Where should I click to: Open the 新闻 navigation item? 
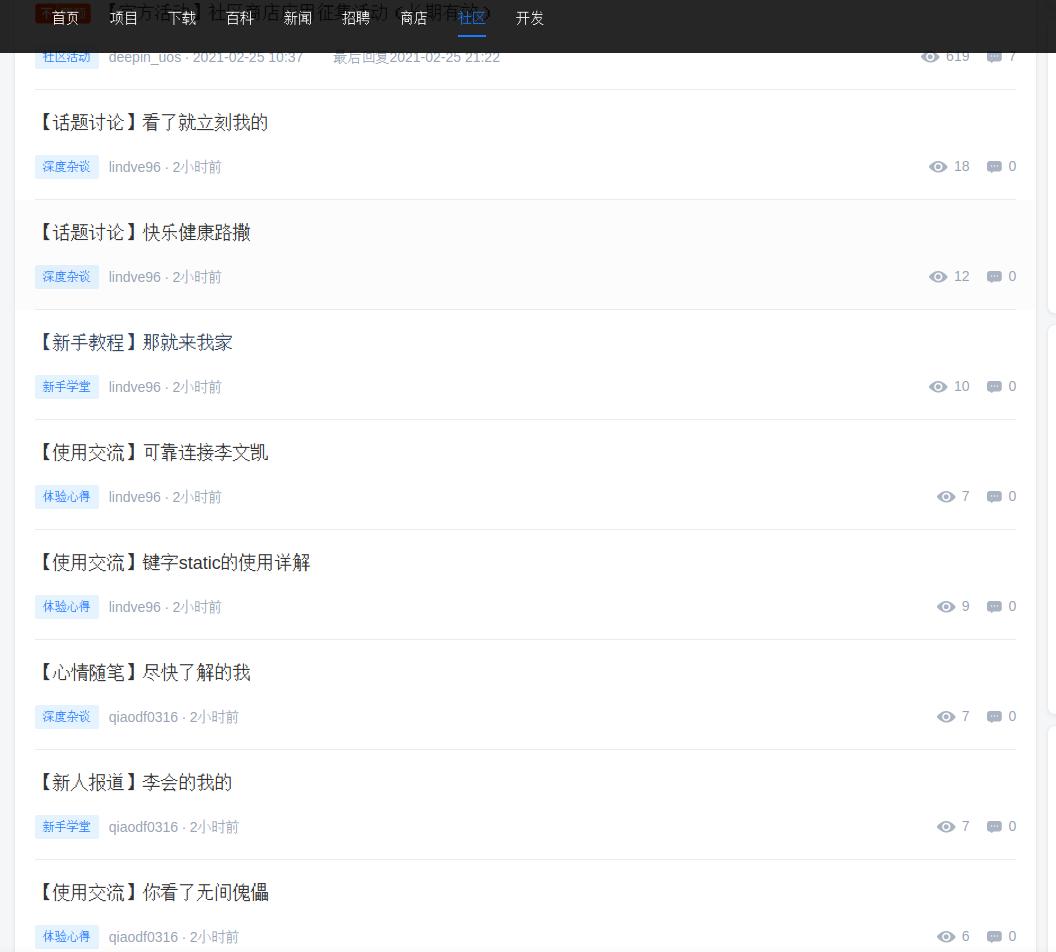[298, 18]
